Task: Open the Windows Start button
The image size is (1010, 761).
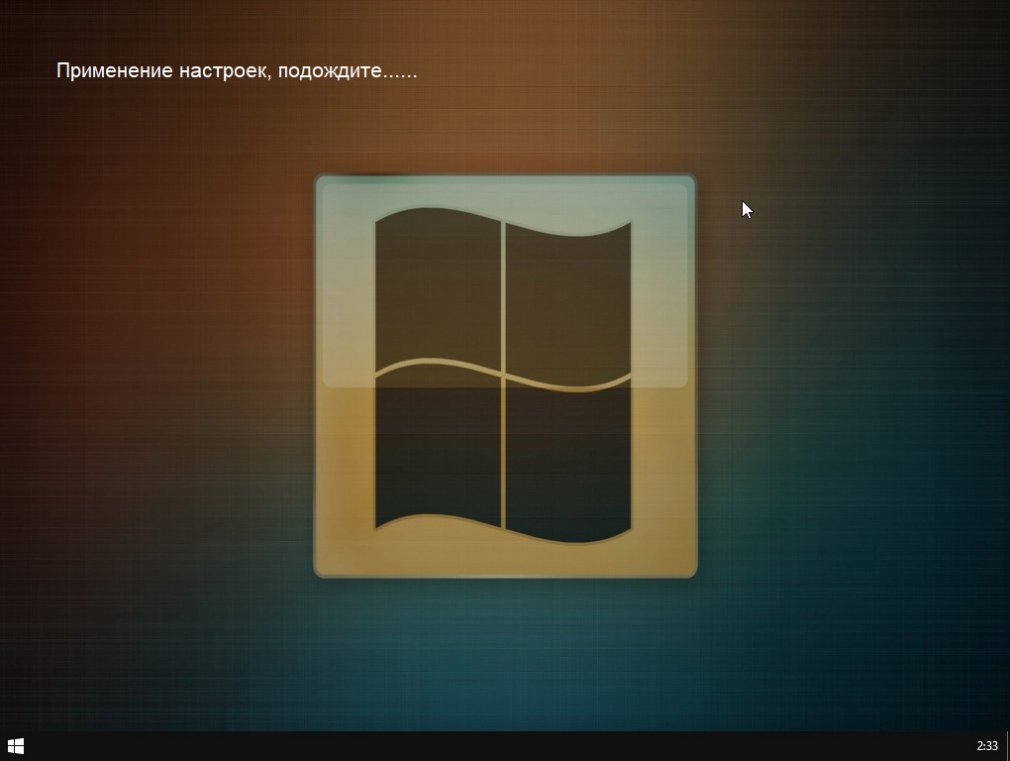Action: tap(15, 746)
